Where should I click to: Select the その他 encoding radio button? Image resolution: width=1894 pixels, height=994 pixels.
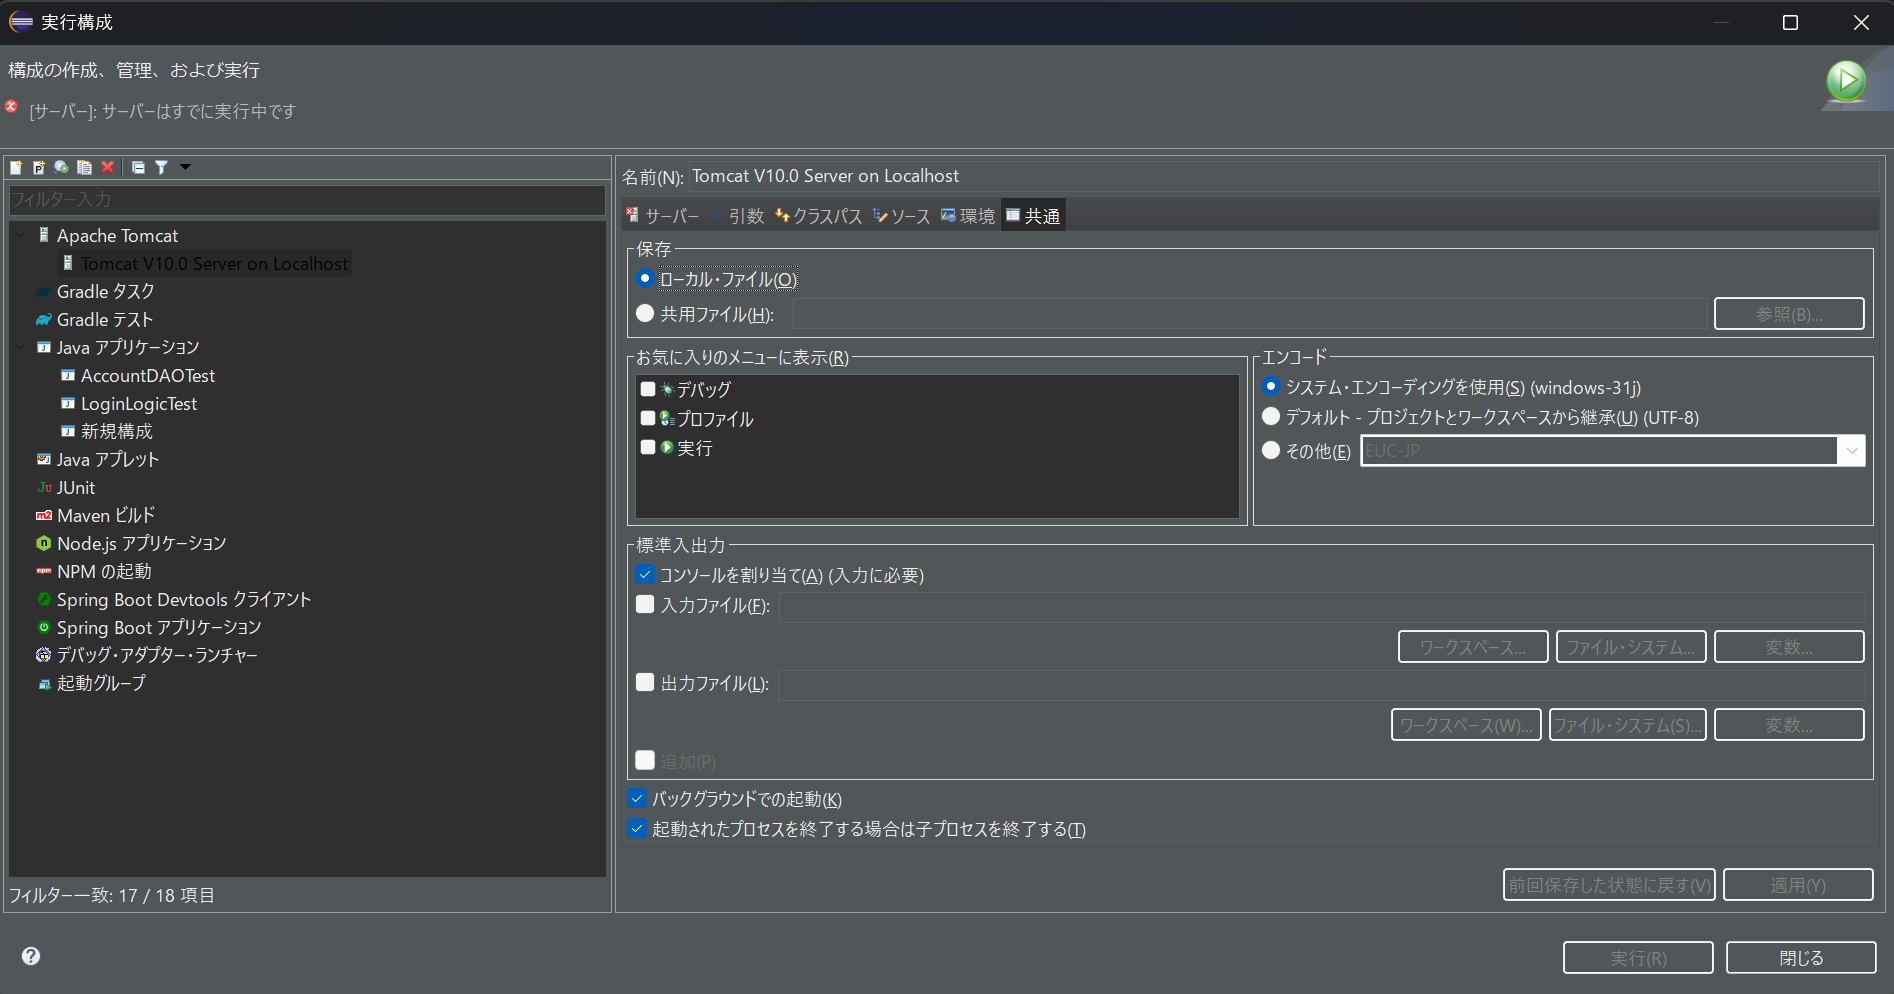pyautogui.click(x=1271, y=450)
